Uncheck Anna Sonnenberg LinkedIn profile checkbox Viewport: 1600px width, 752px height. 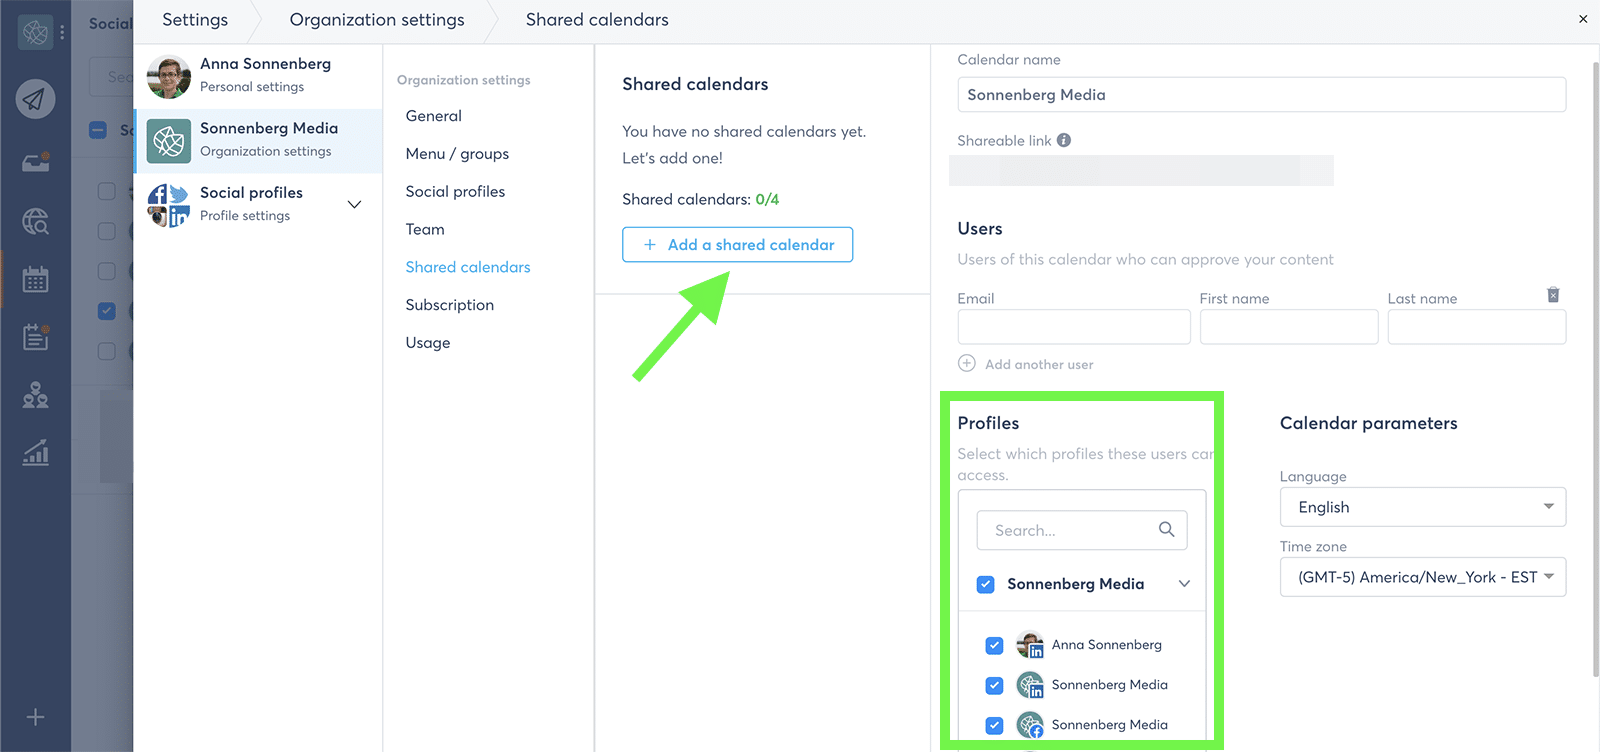point(994,646)
